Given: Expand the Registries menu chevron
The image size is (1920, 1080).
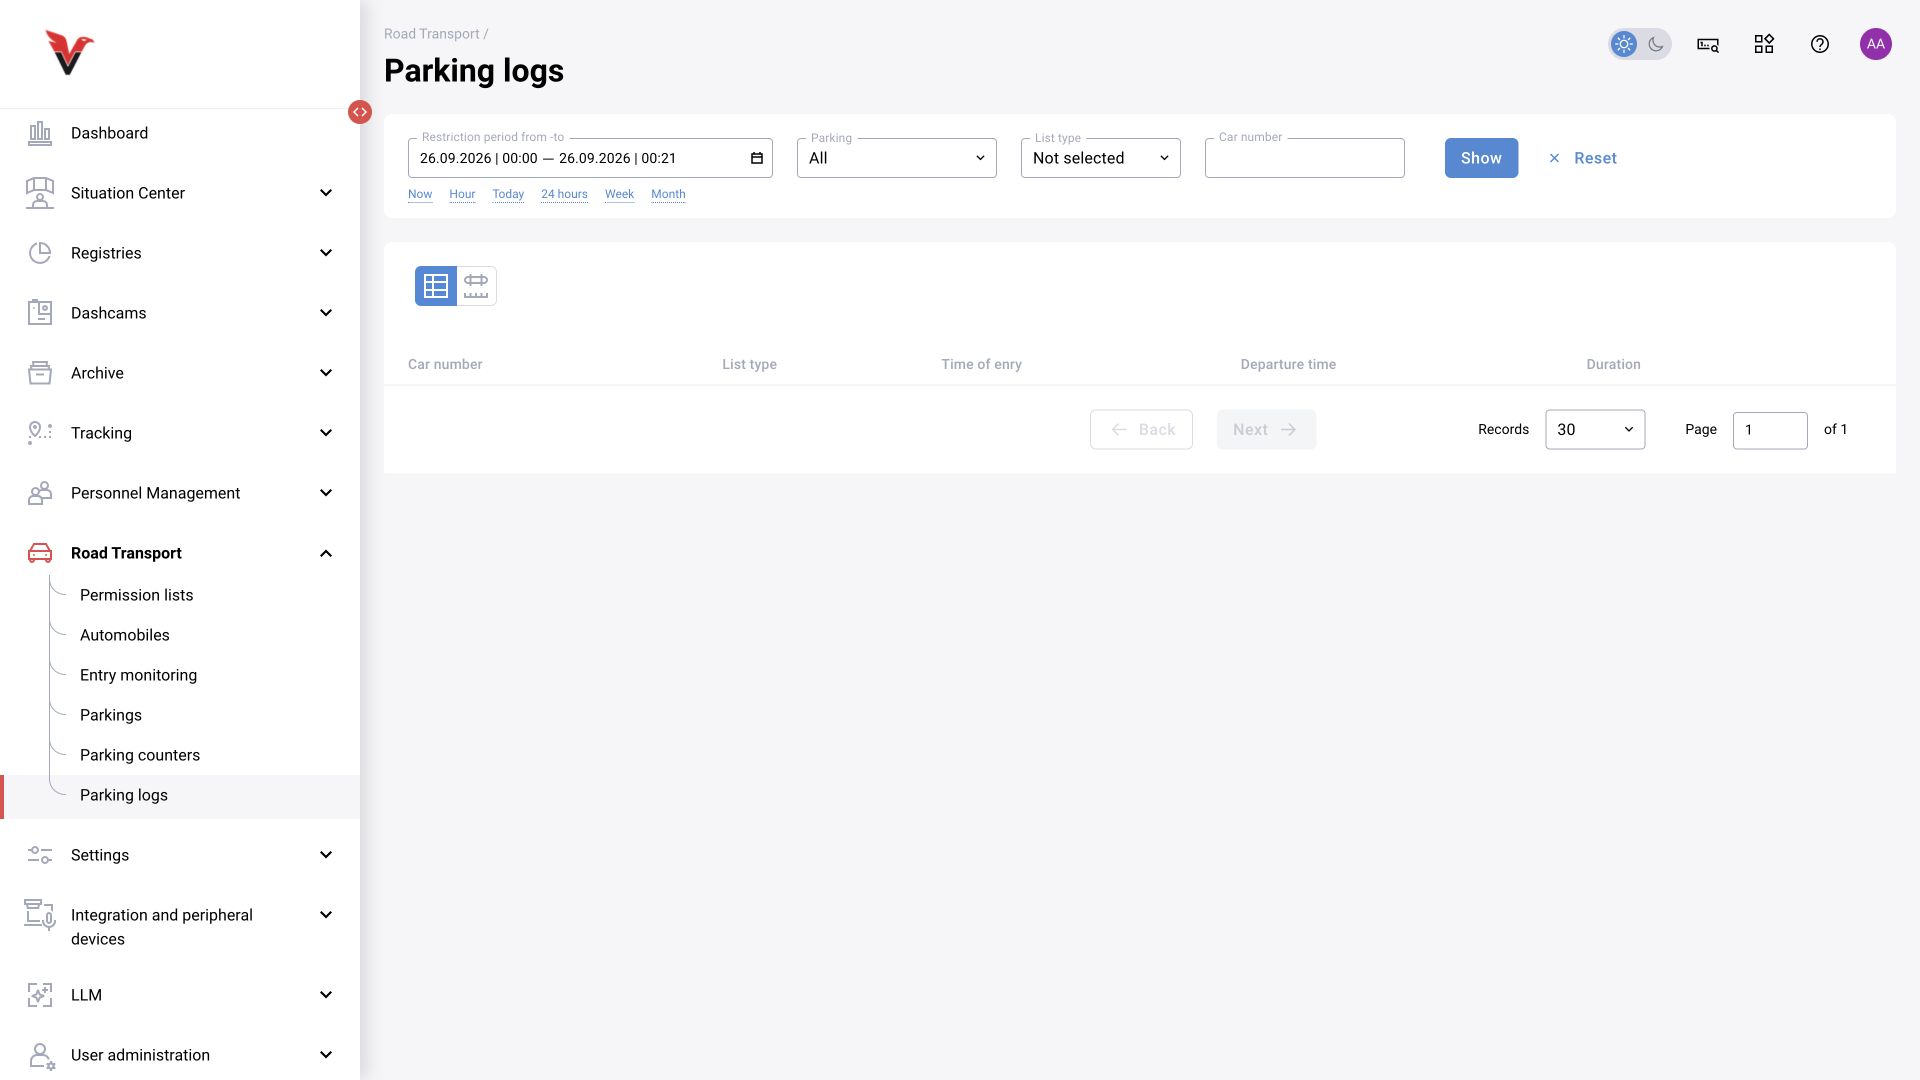Looking at the screenshot, I should coord(326,253).
